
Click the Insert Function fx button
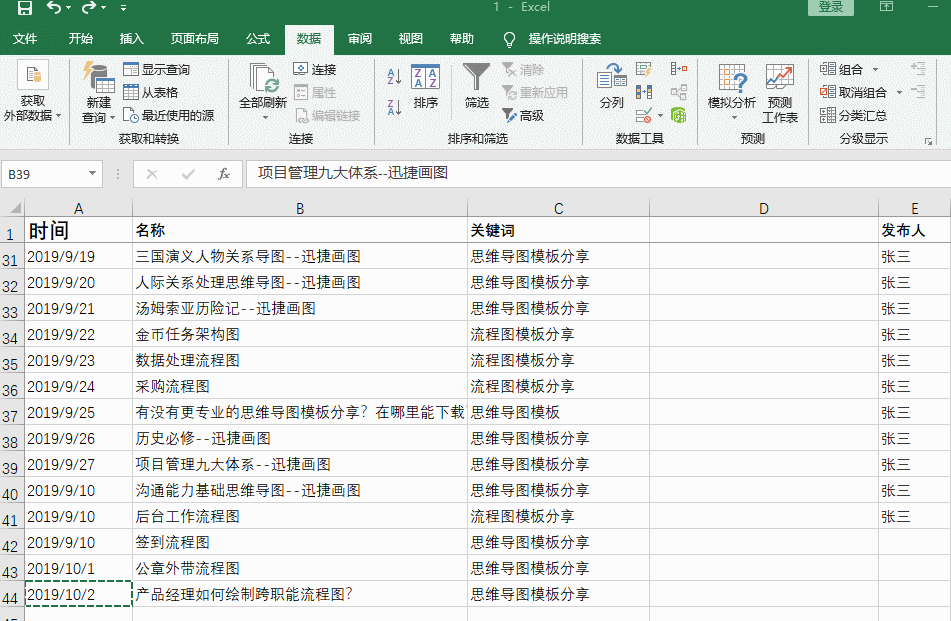tap(224, 174)
